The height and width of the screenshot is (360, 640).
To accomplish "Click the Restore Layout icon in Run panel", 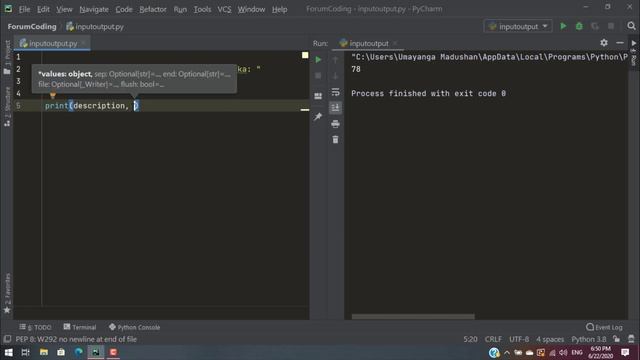I will click(x=318, y=96).
